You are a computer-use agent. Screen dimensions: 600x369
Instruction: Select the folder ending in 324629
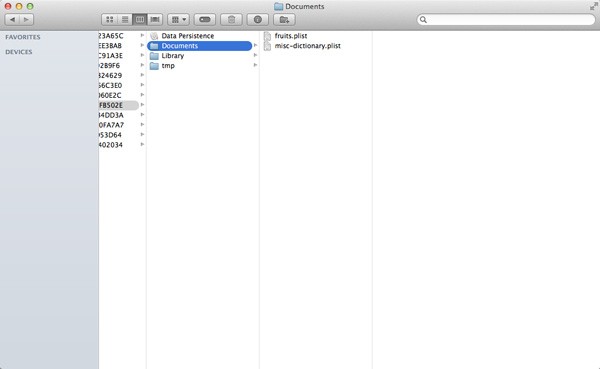(x=111, y=76)
